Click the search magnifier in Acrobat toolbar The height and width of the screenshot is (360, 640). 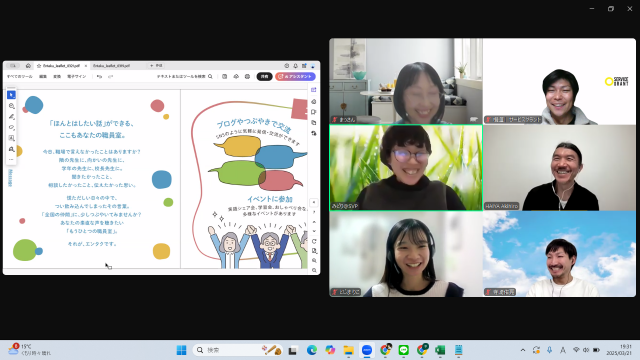[x=210, y=76]
